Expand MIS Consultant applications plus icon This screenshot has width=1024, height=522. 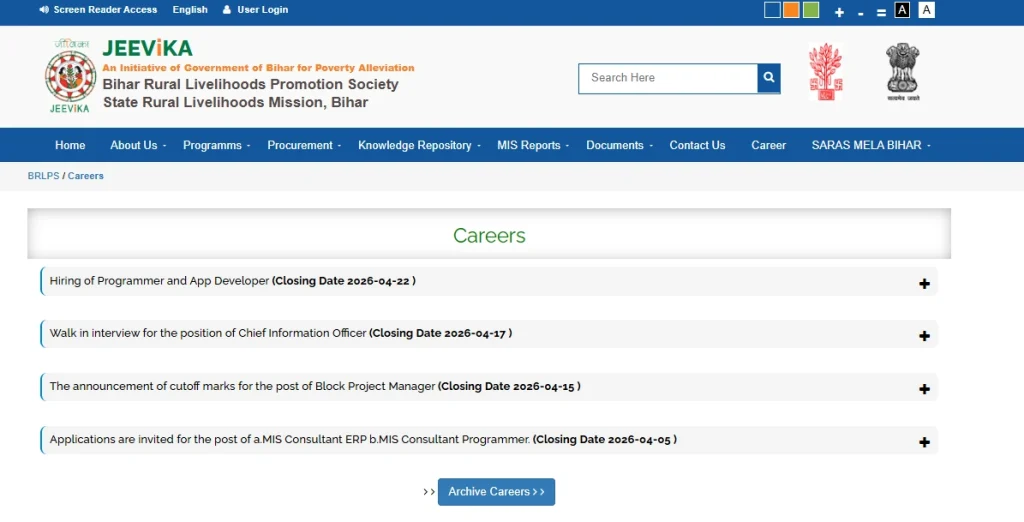point(924,442)
